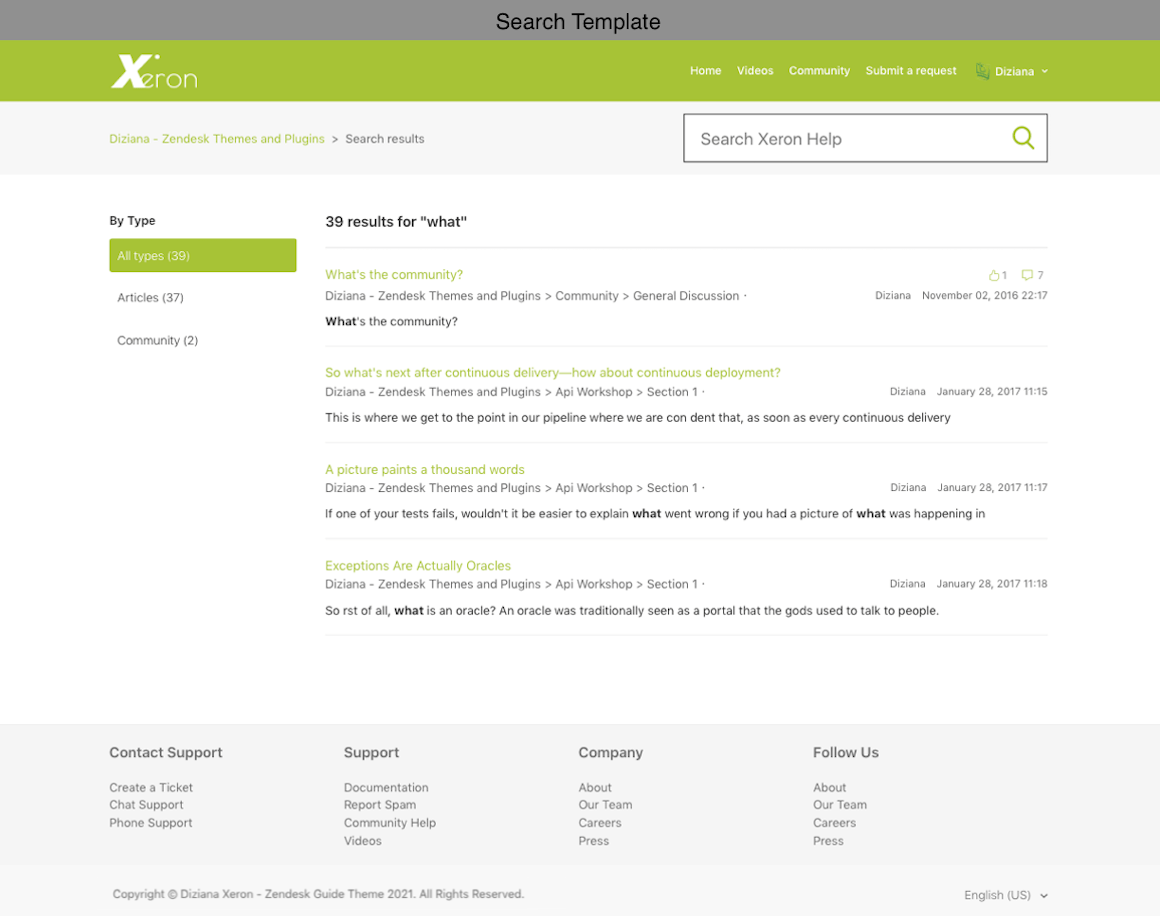
Task: Go to Videos in top navigation
Action: (755, 71)
